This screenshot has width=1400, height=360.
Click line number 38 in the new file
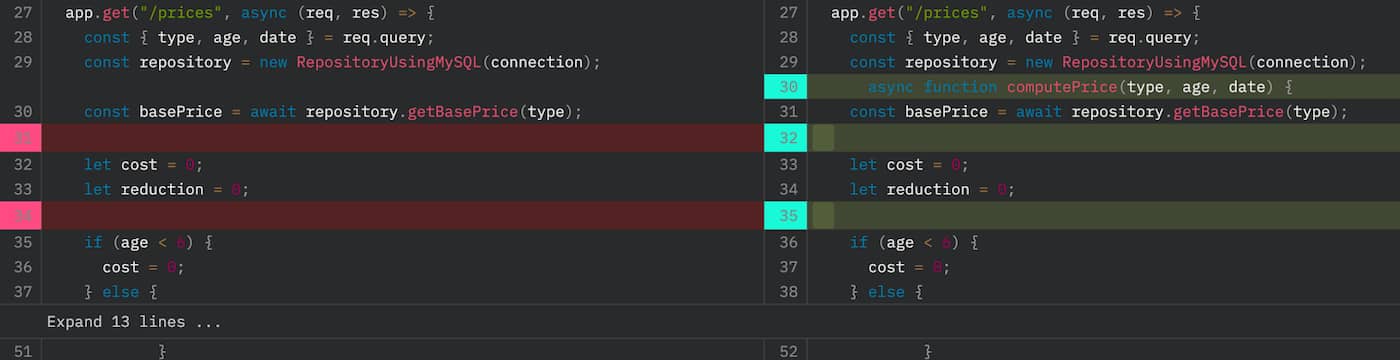point(788,293)
